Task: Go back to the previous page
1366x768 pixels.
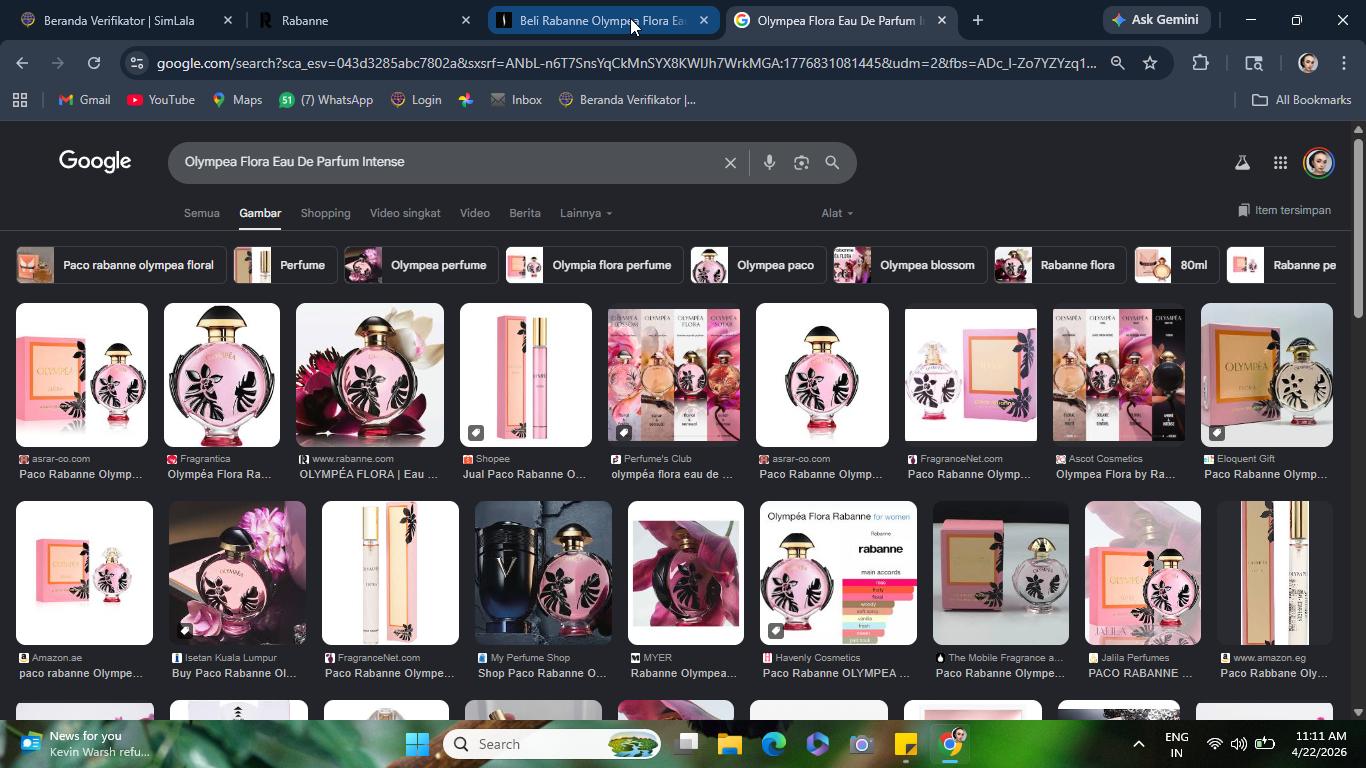Action: click(22, 63)
